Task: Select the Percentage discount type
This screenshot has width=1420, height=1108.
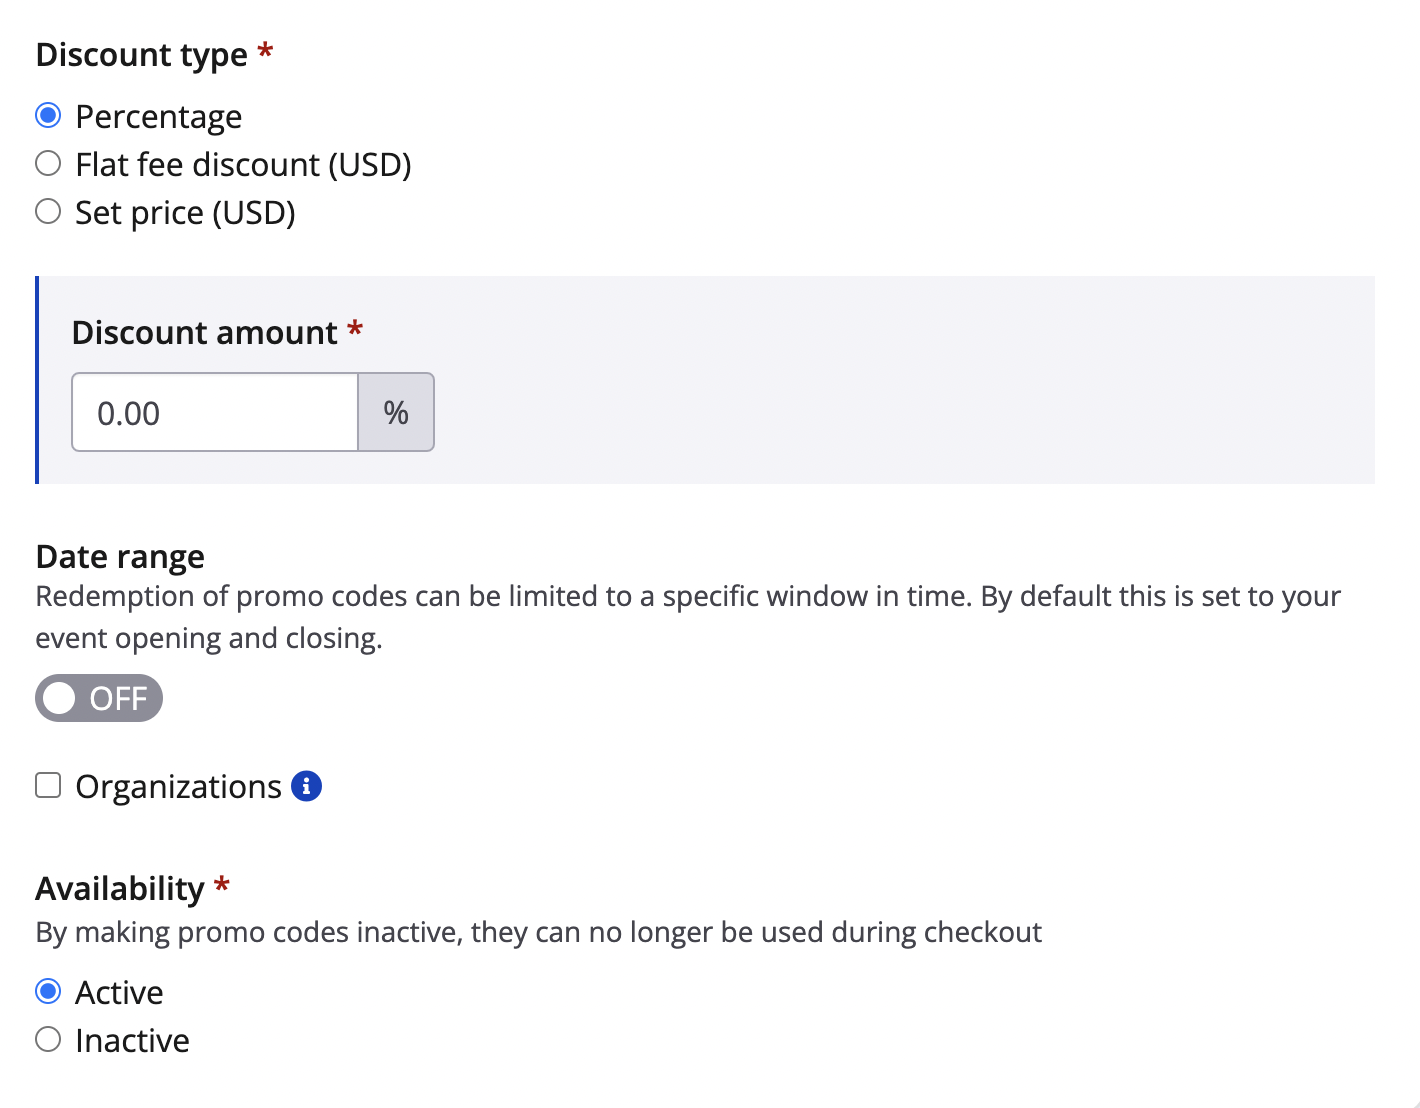Action: click(x=48, y=116)
